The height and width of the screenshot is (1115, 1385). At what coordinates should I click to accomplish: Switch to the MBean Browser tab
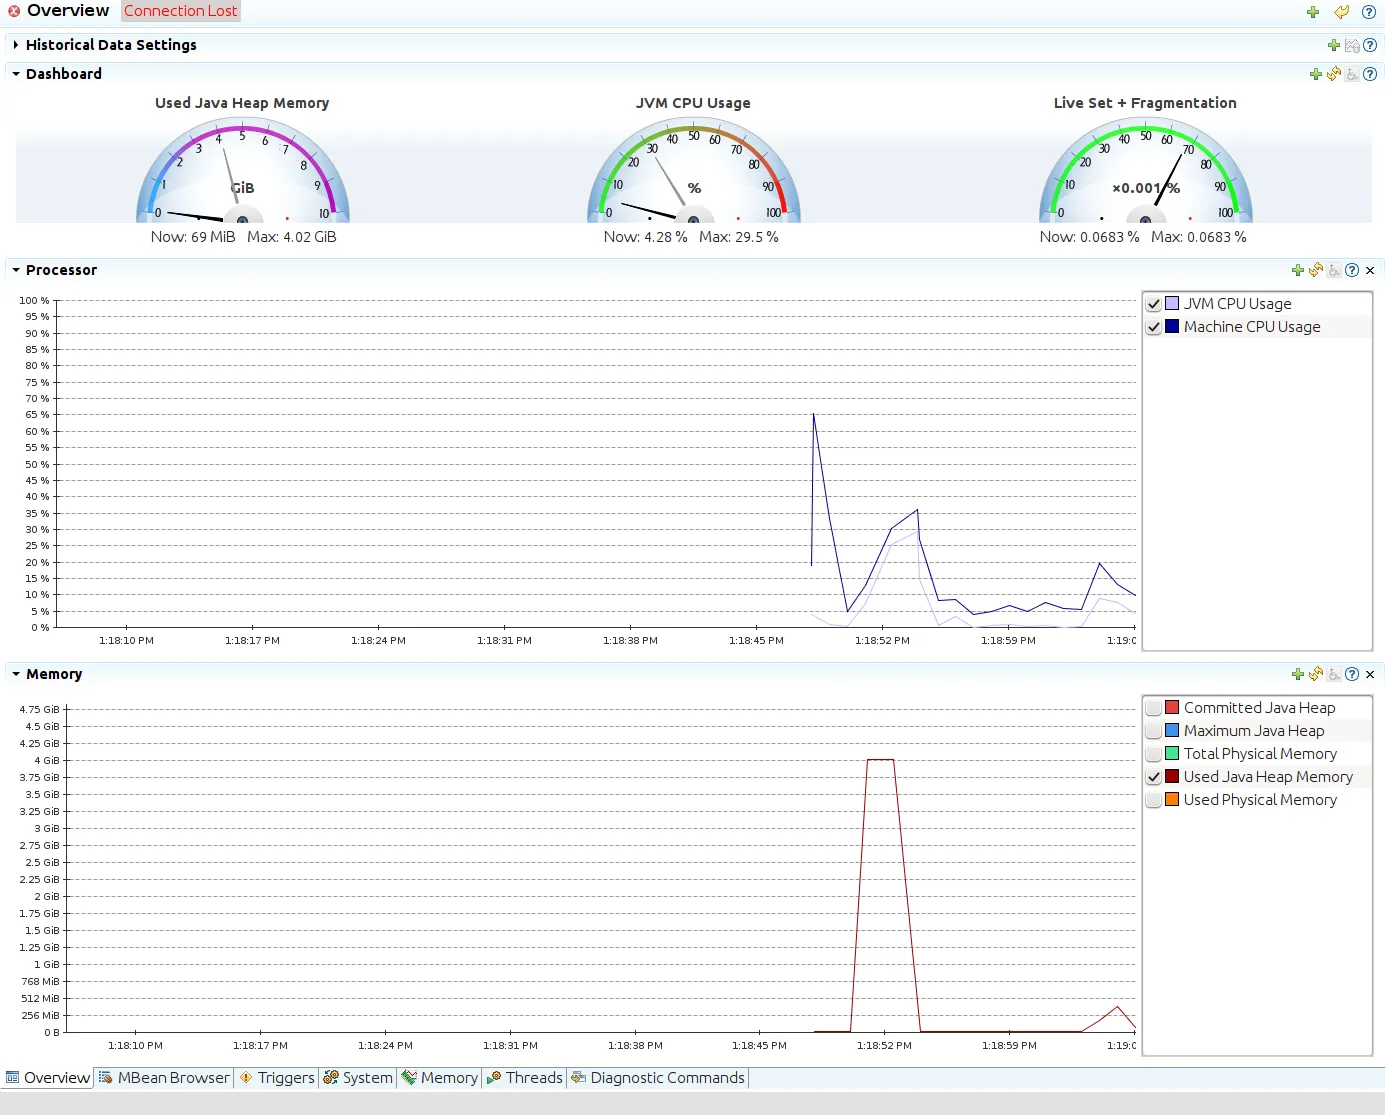tap(164, 1078)
